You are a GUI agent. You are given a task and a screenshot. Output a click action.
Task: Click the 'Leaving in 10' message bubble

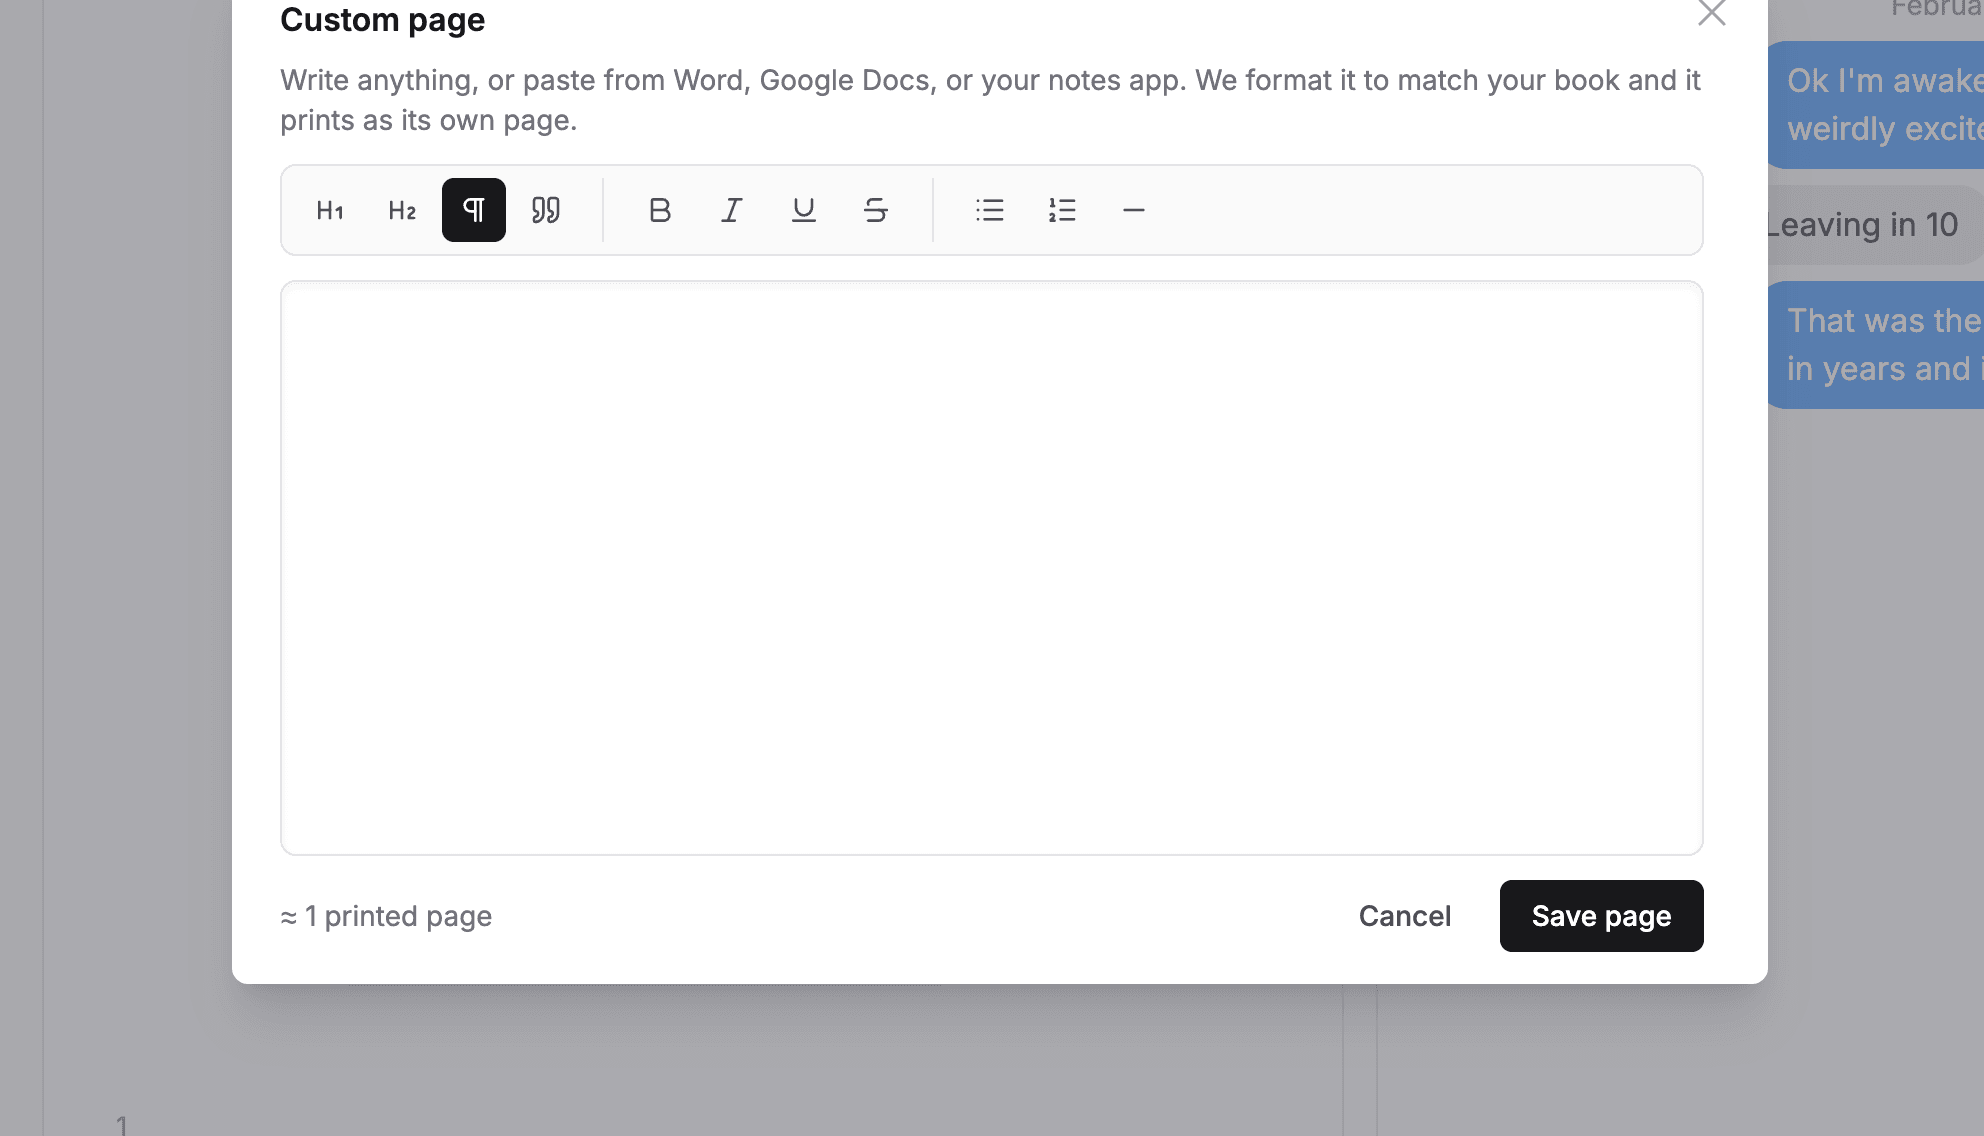[x=1876, y=225]
